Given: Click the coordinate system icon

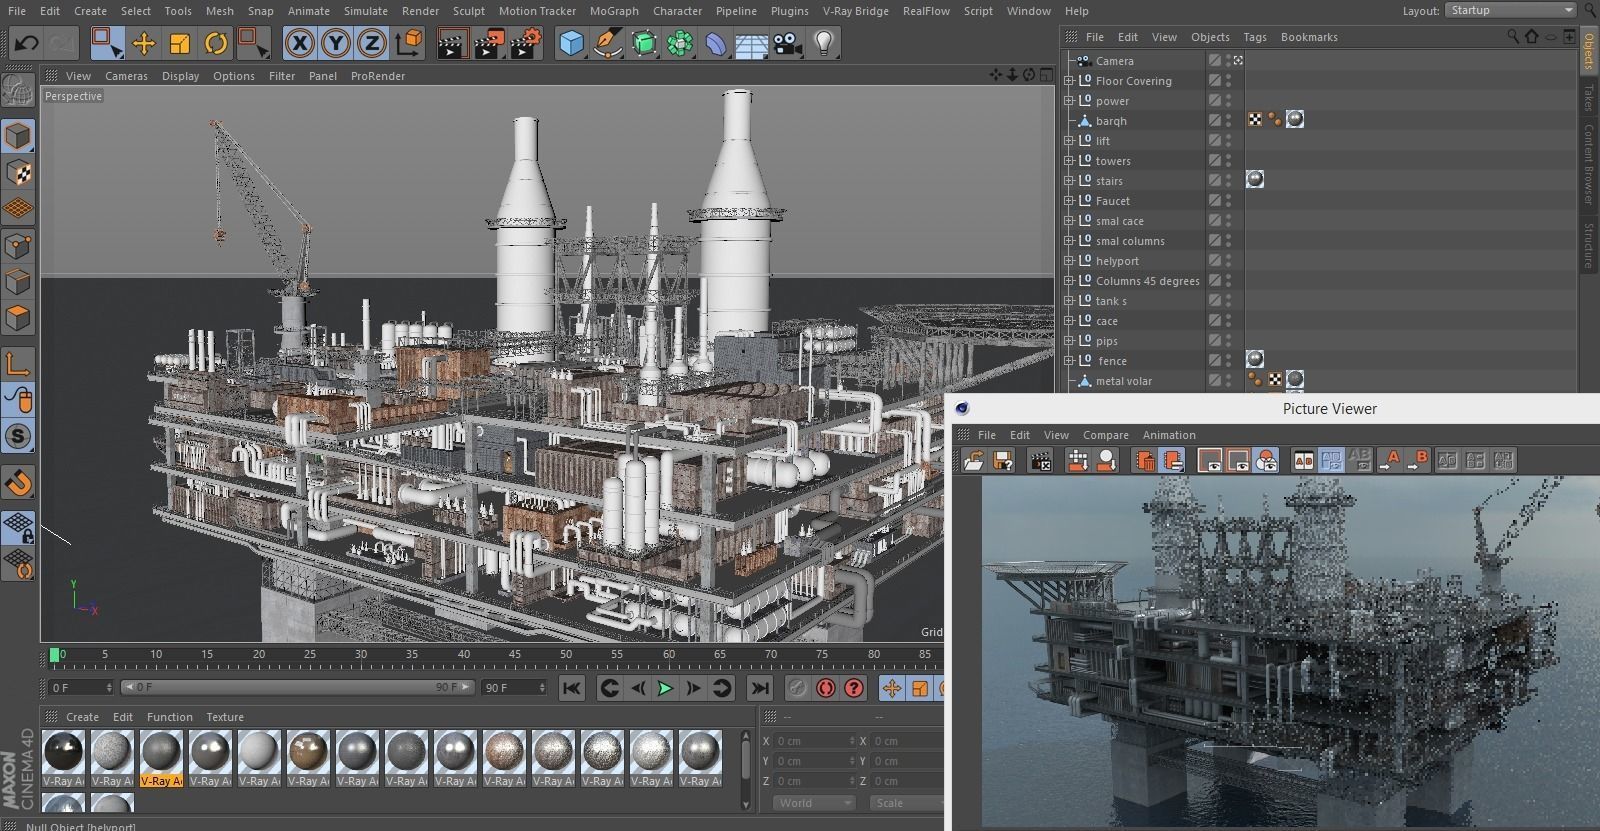Looking at the screenshot, I should click(409, 43).
